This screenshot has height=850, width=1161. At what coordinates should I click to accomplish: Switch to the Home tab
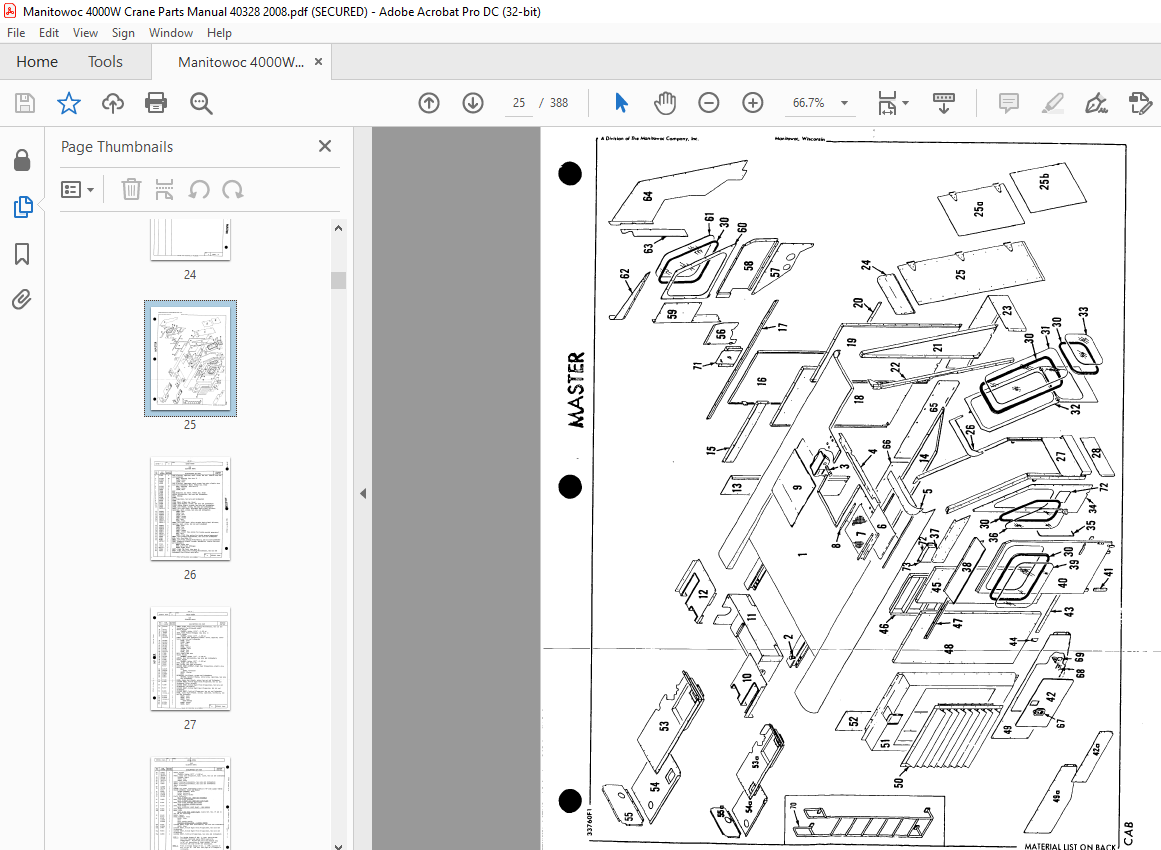[37, 61]
